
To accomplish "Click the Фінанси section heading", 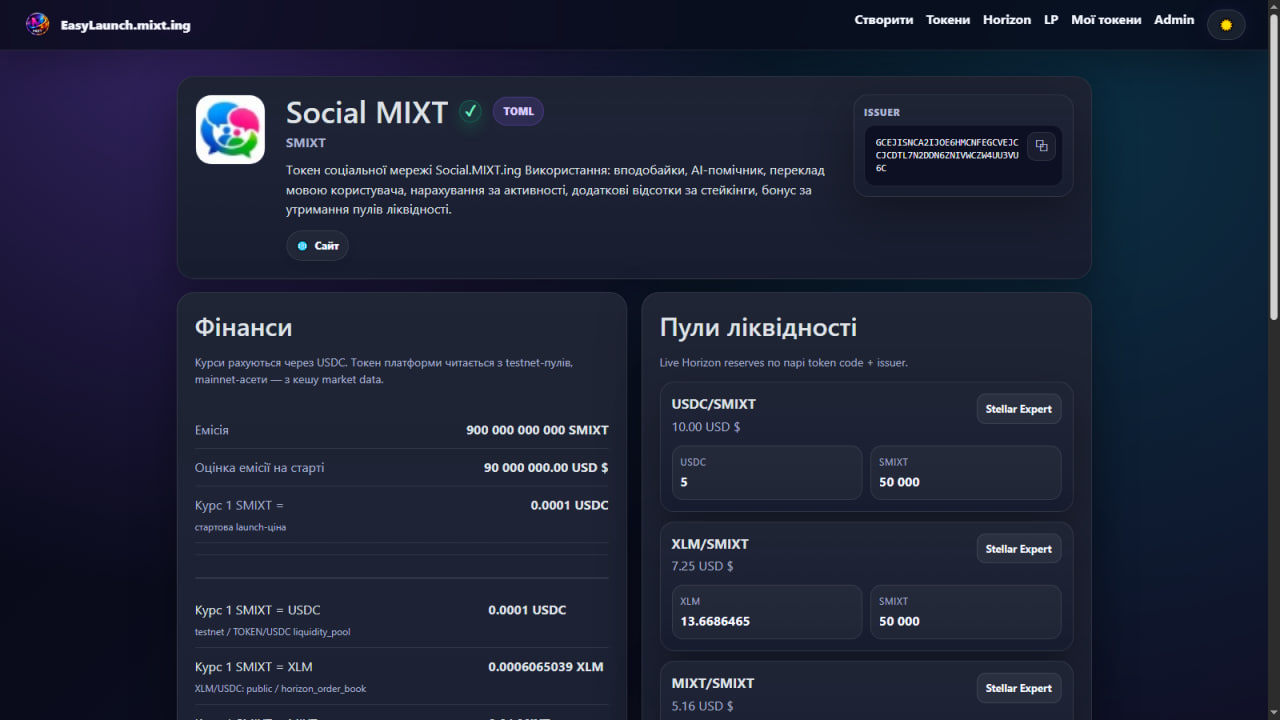I will coord(244,327).
